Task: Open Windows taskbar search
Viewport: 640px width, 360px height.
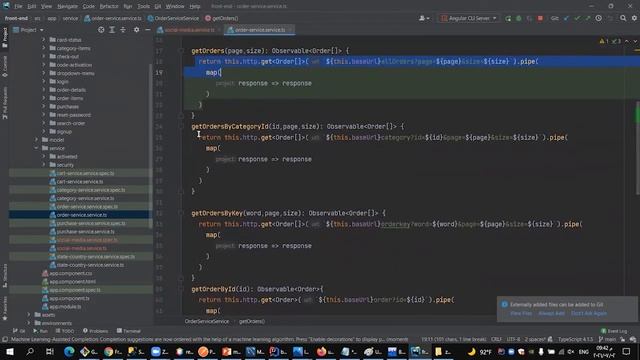Action: [30, 351]
